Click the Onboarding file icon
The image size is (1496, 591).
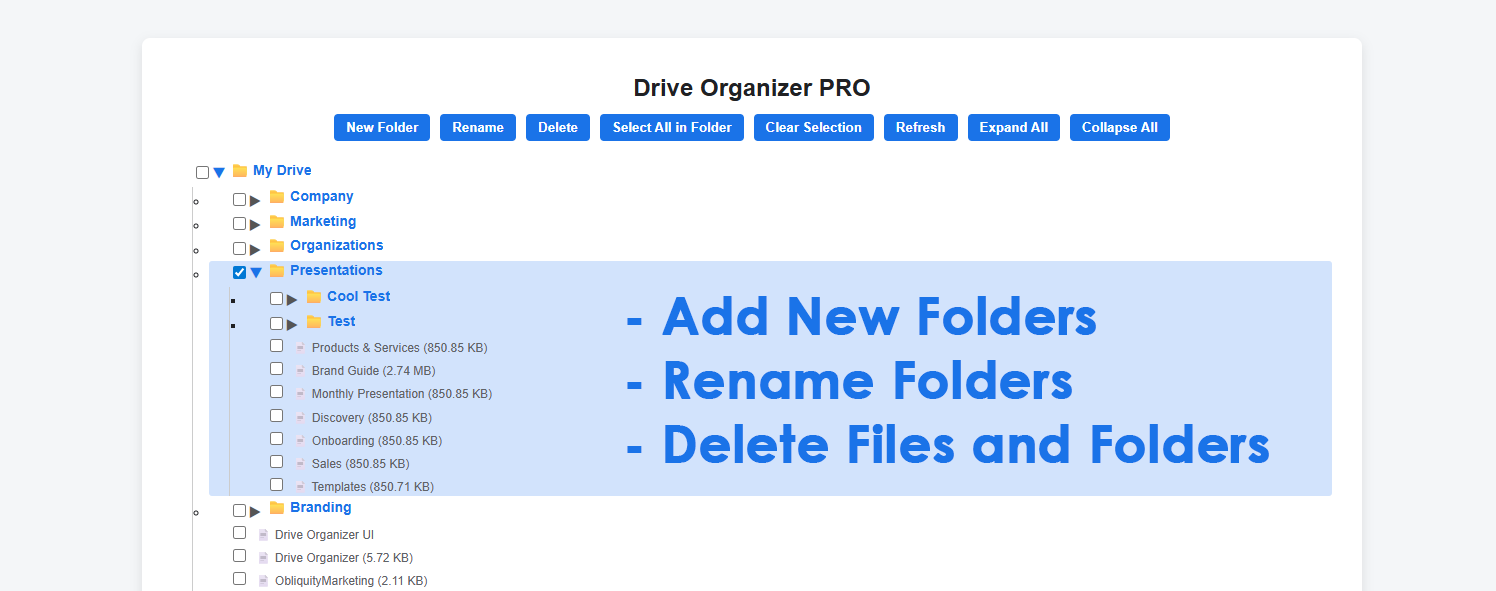click(300, 441)
